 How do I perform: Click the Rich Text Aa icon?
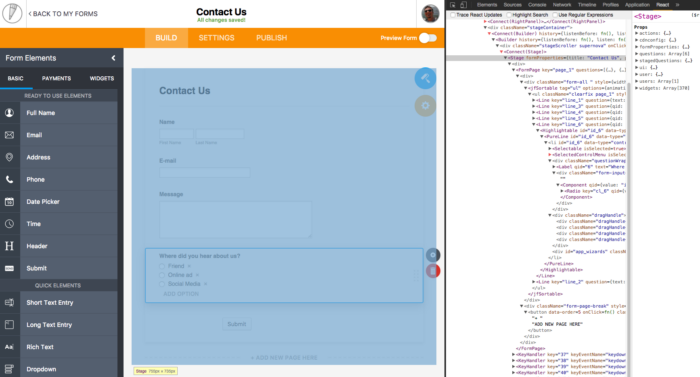(x=9, y=347)
